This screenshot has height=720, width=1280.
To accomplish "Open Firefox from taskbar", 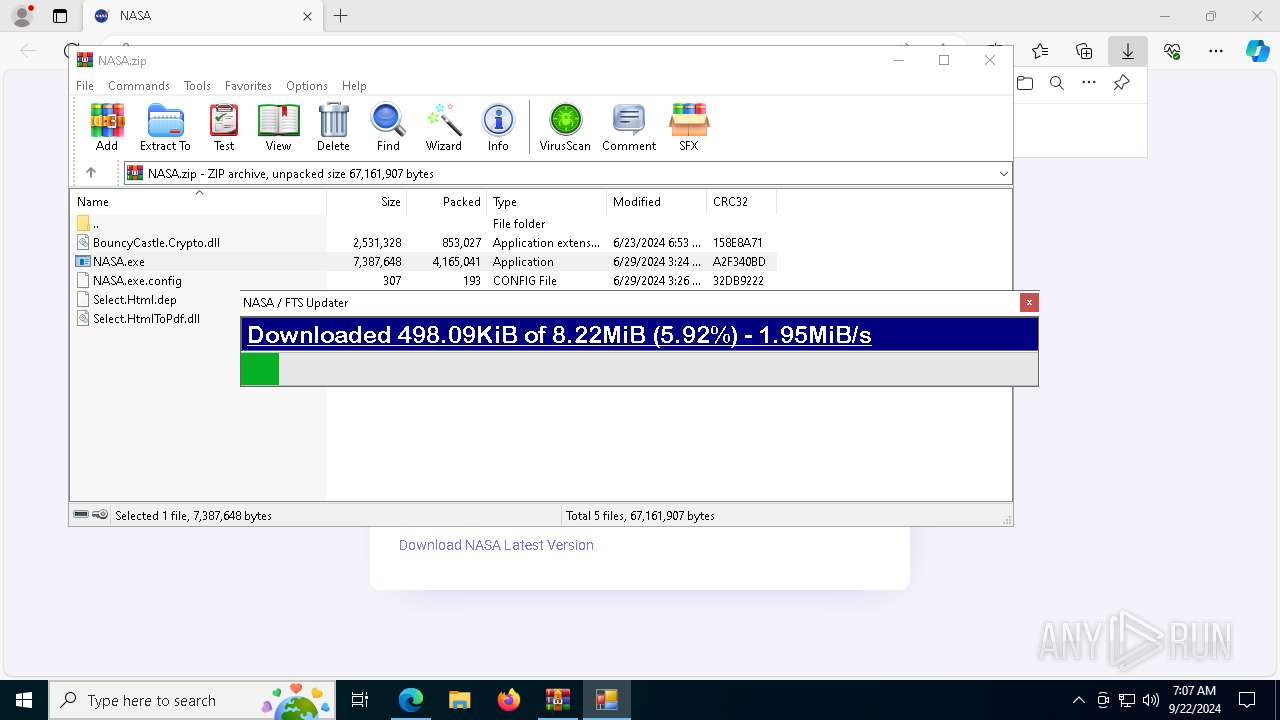I will coord(509,700).
